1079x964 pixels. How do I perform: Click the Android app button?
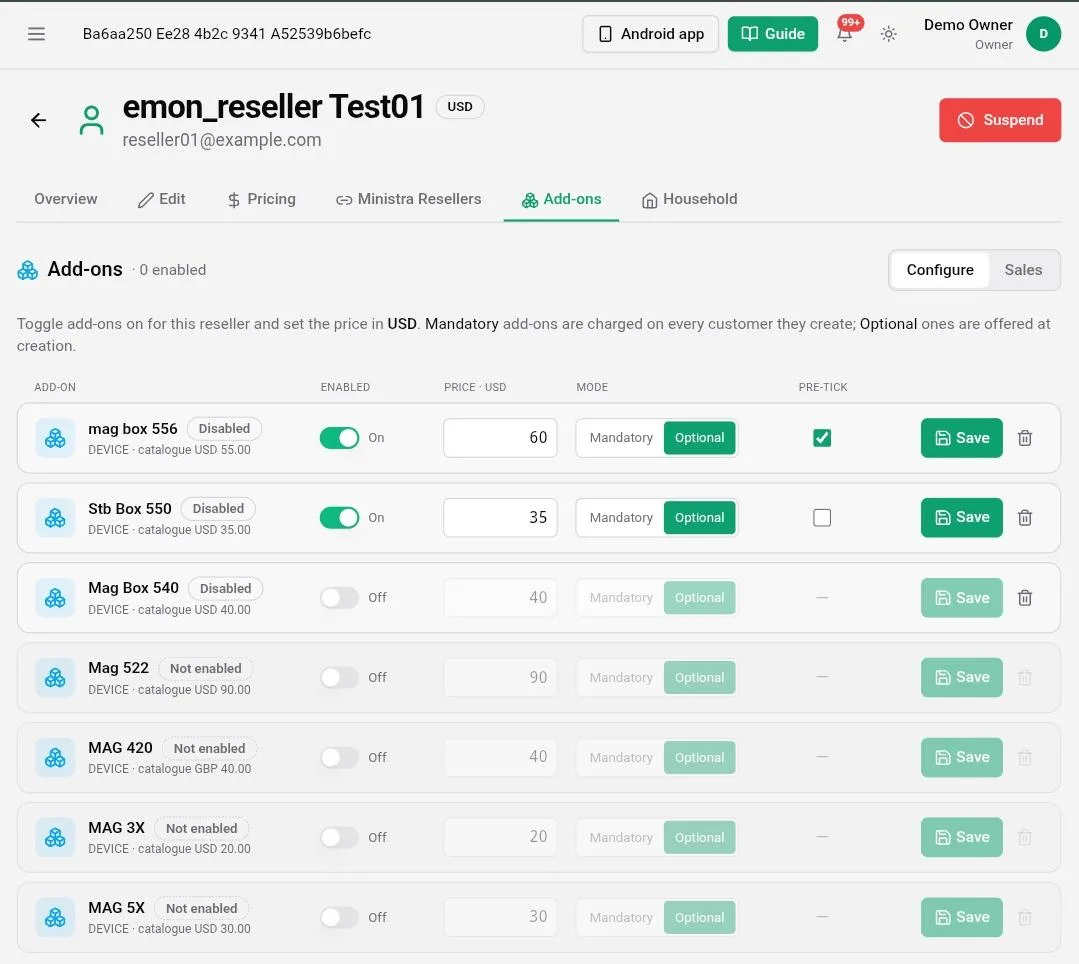tap(650, 34)
